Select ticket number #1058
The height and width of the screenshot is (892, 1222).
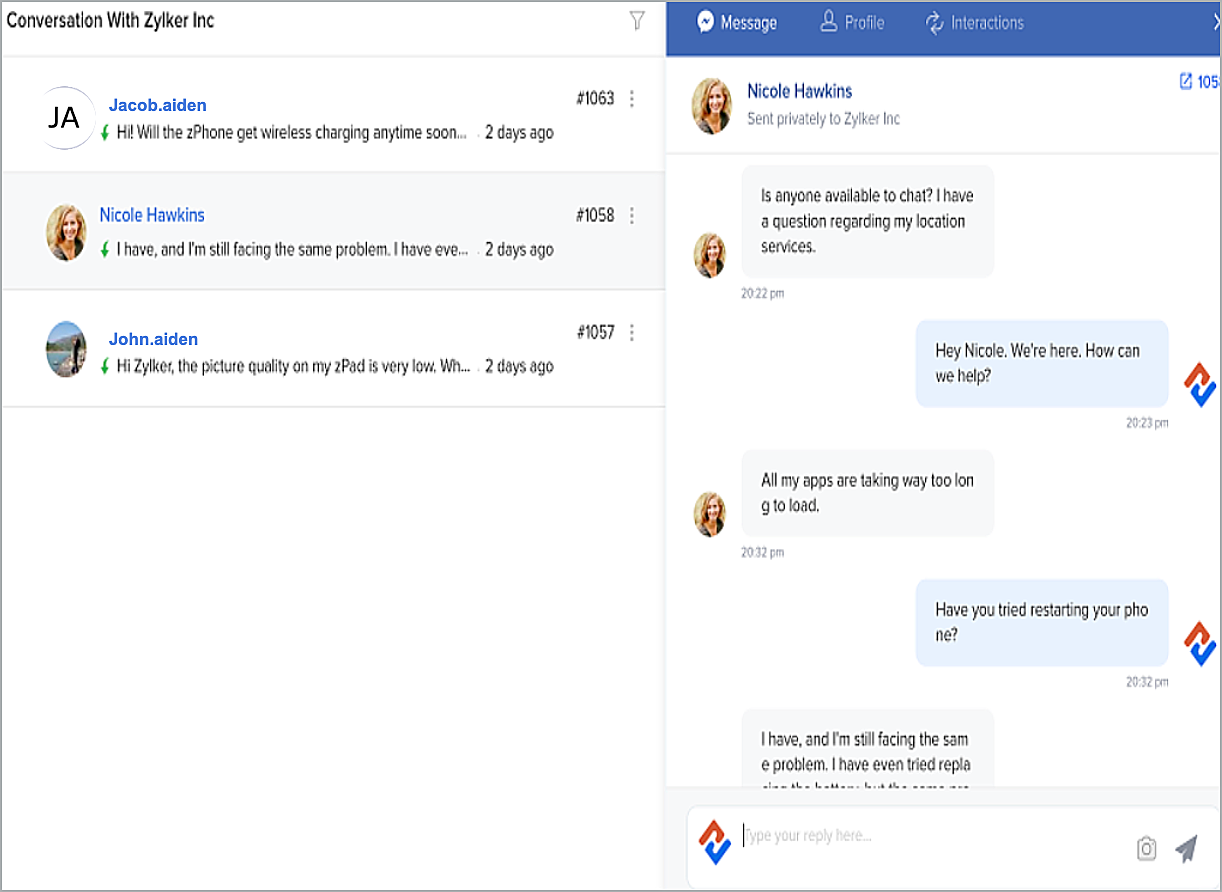coord(595,215)
